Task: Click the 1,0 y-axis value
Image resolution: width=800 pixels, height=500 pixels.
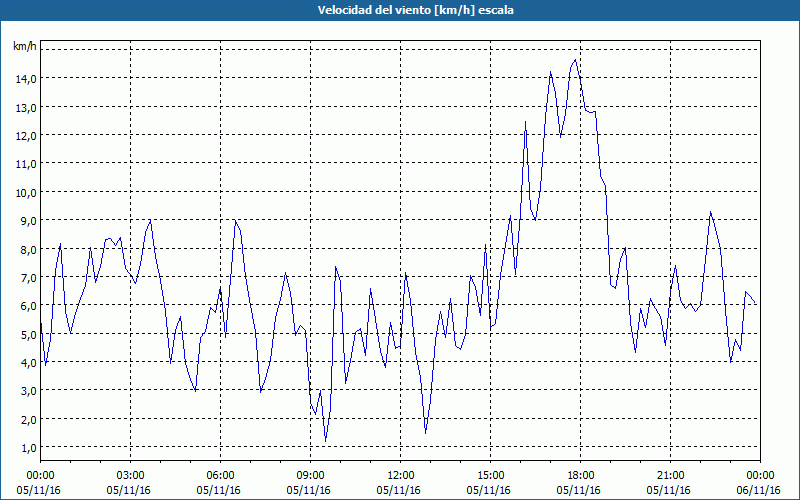Action: coord(28,447)
